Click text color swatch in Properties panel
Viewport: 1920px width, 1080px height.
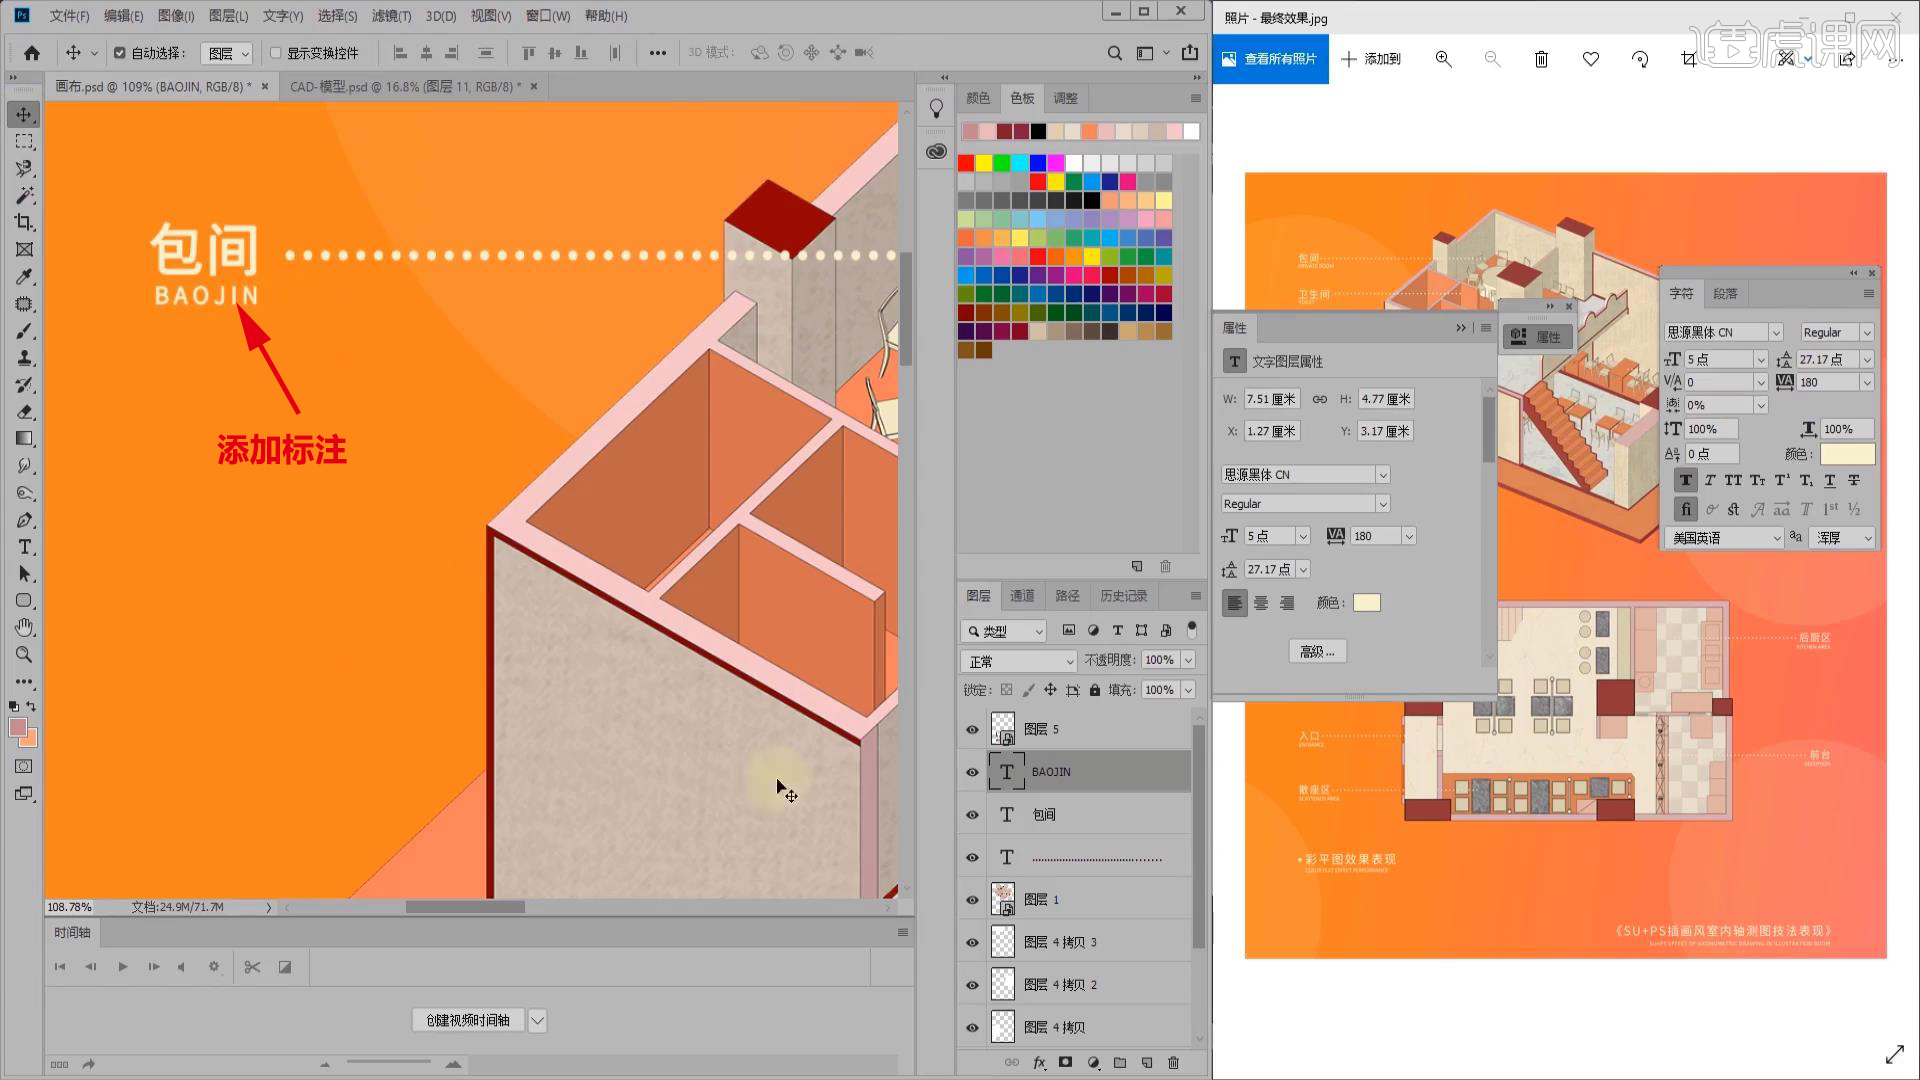click(1366, 603)
